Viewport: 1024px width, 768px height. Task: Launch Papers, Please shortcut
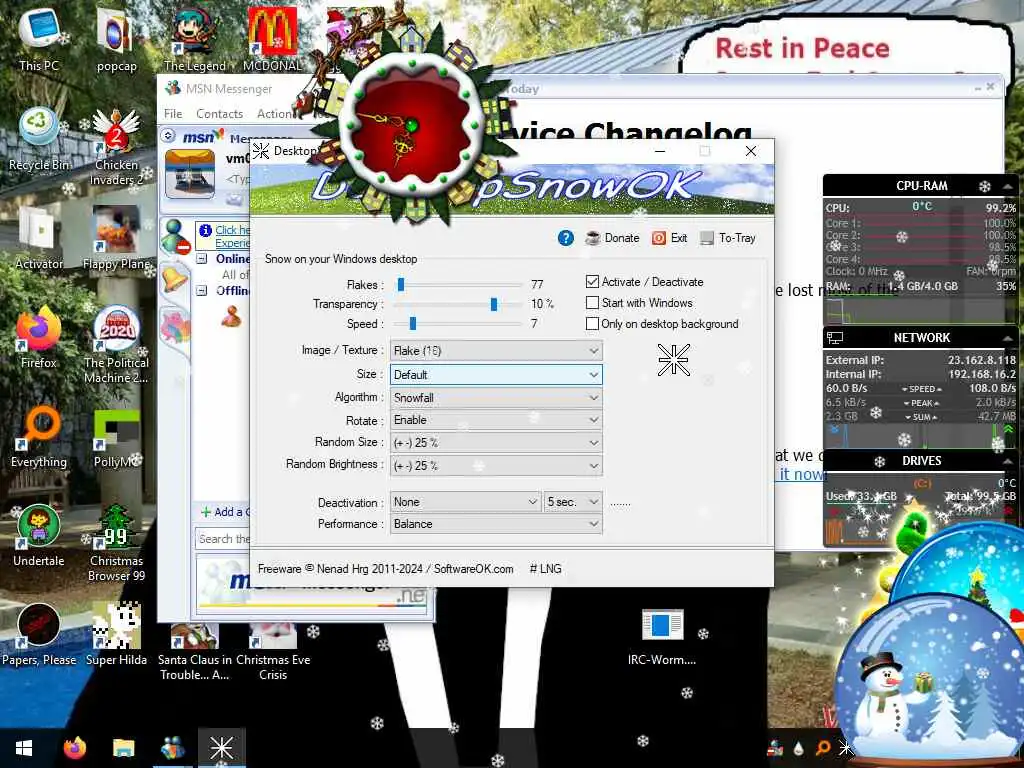click(x=39, y=635)
